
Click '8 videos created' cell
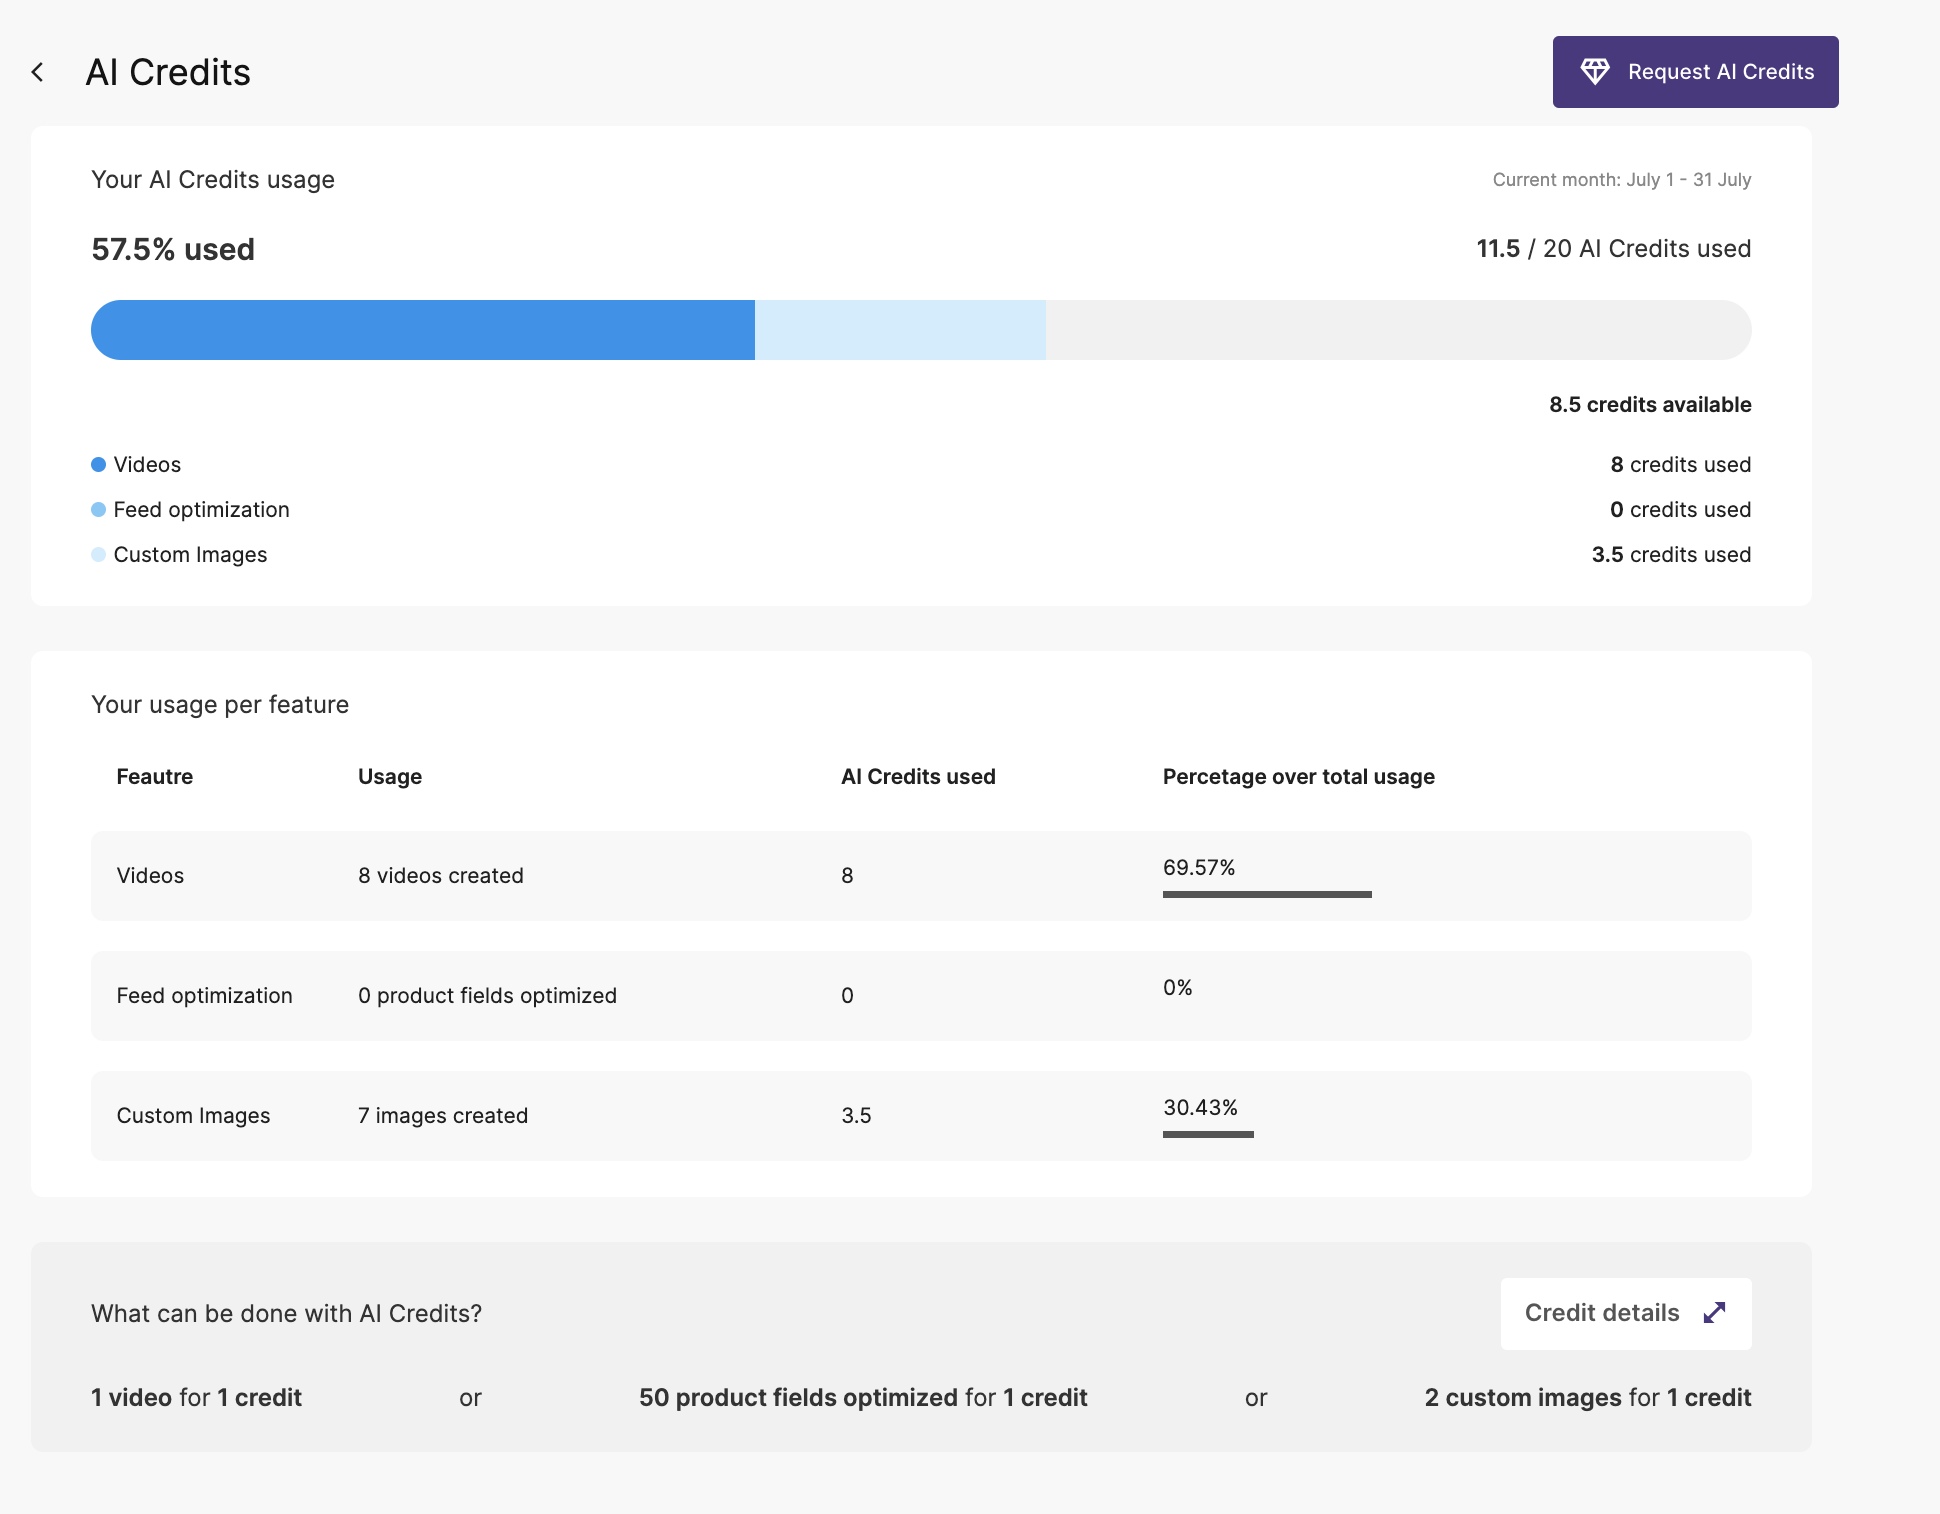441,876
